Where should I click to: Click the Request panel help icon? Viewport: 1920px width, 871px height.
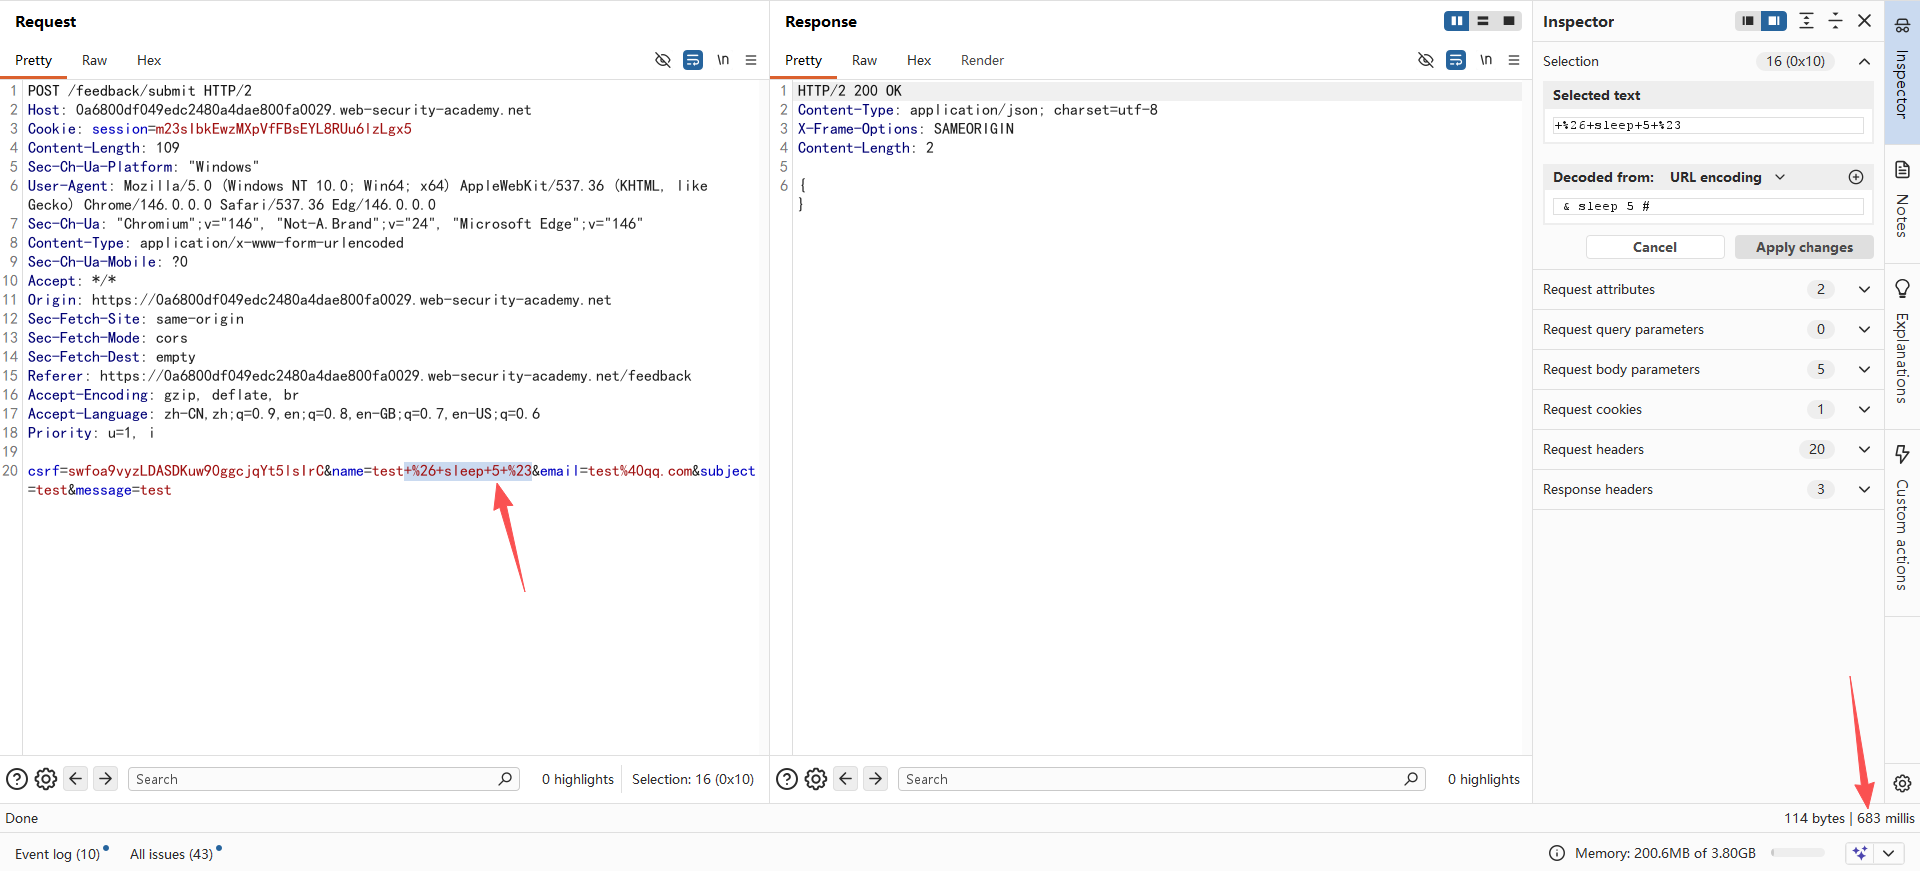[x=17, y=779]
